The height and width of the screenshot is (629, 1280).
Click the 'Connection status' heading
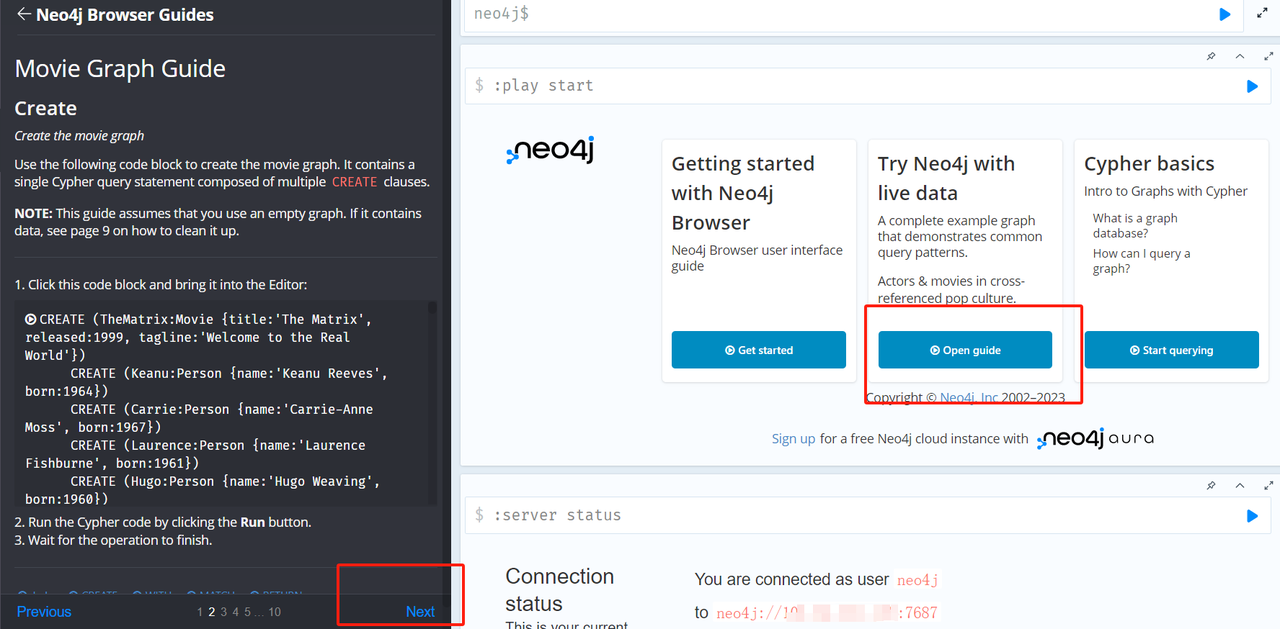click(560, 590)
